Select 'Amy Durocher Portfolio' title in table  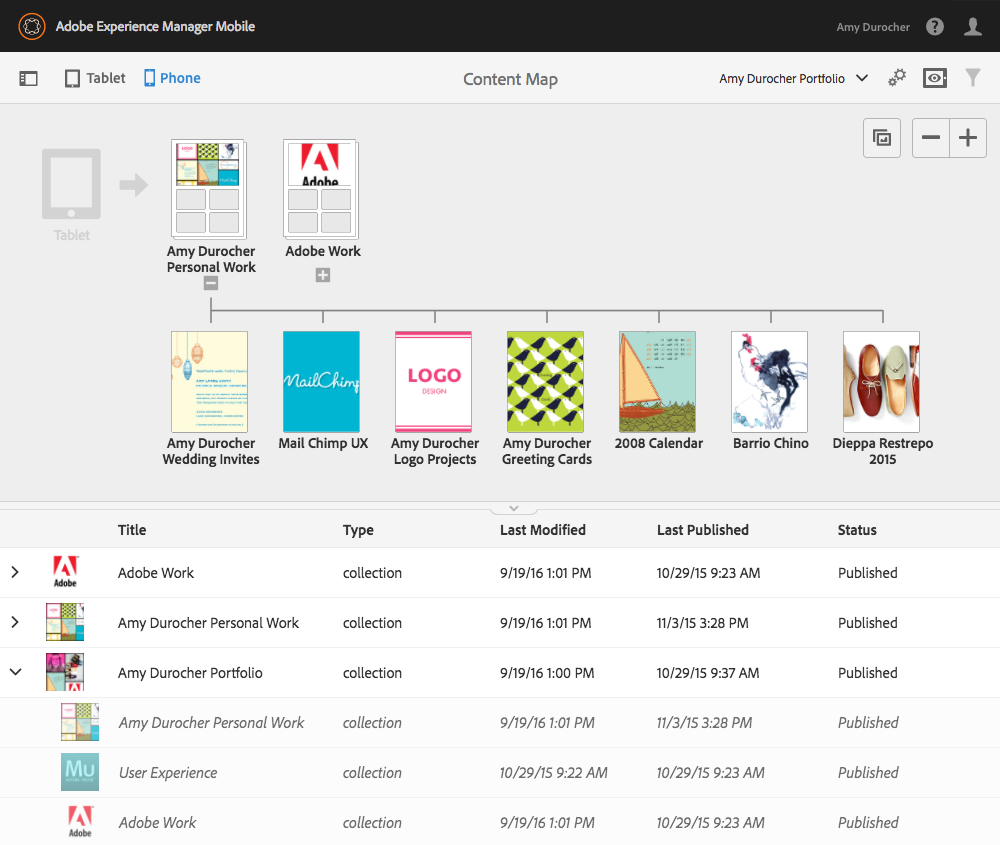pos(190,673)
